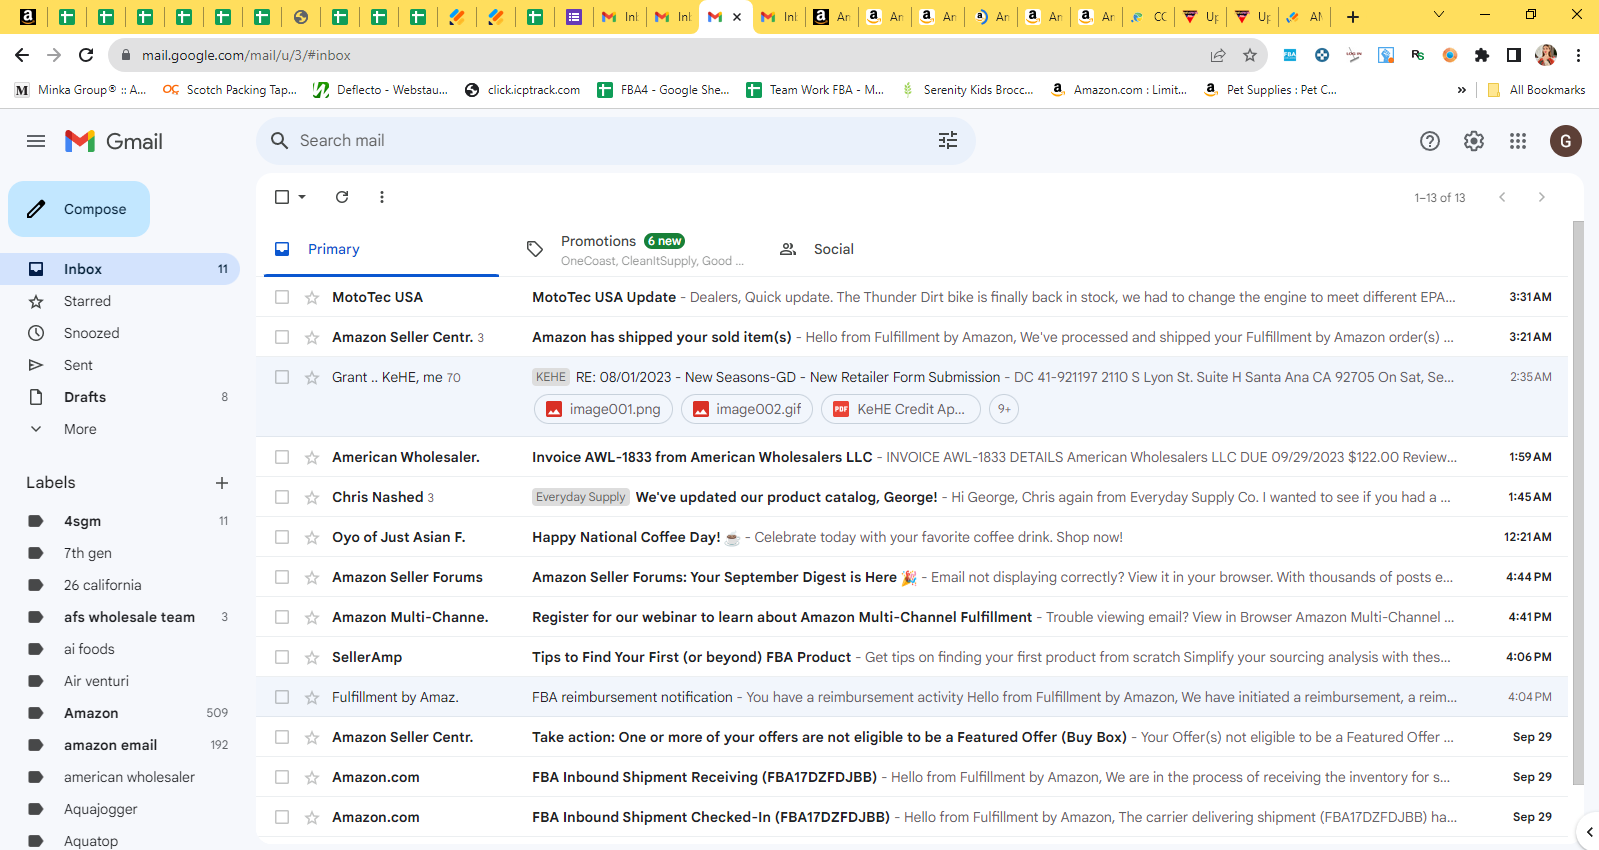Check the American Wholesaler email
The image size is (1599, 850).
(282, 457)
